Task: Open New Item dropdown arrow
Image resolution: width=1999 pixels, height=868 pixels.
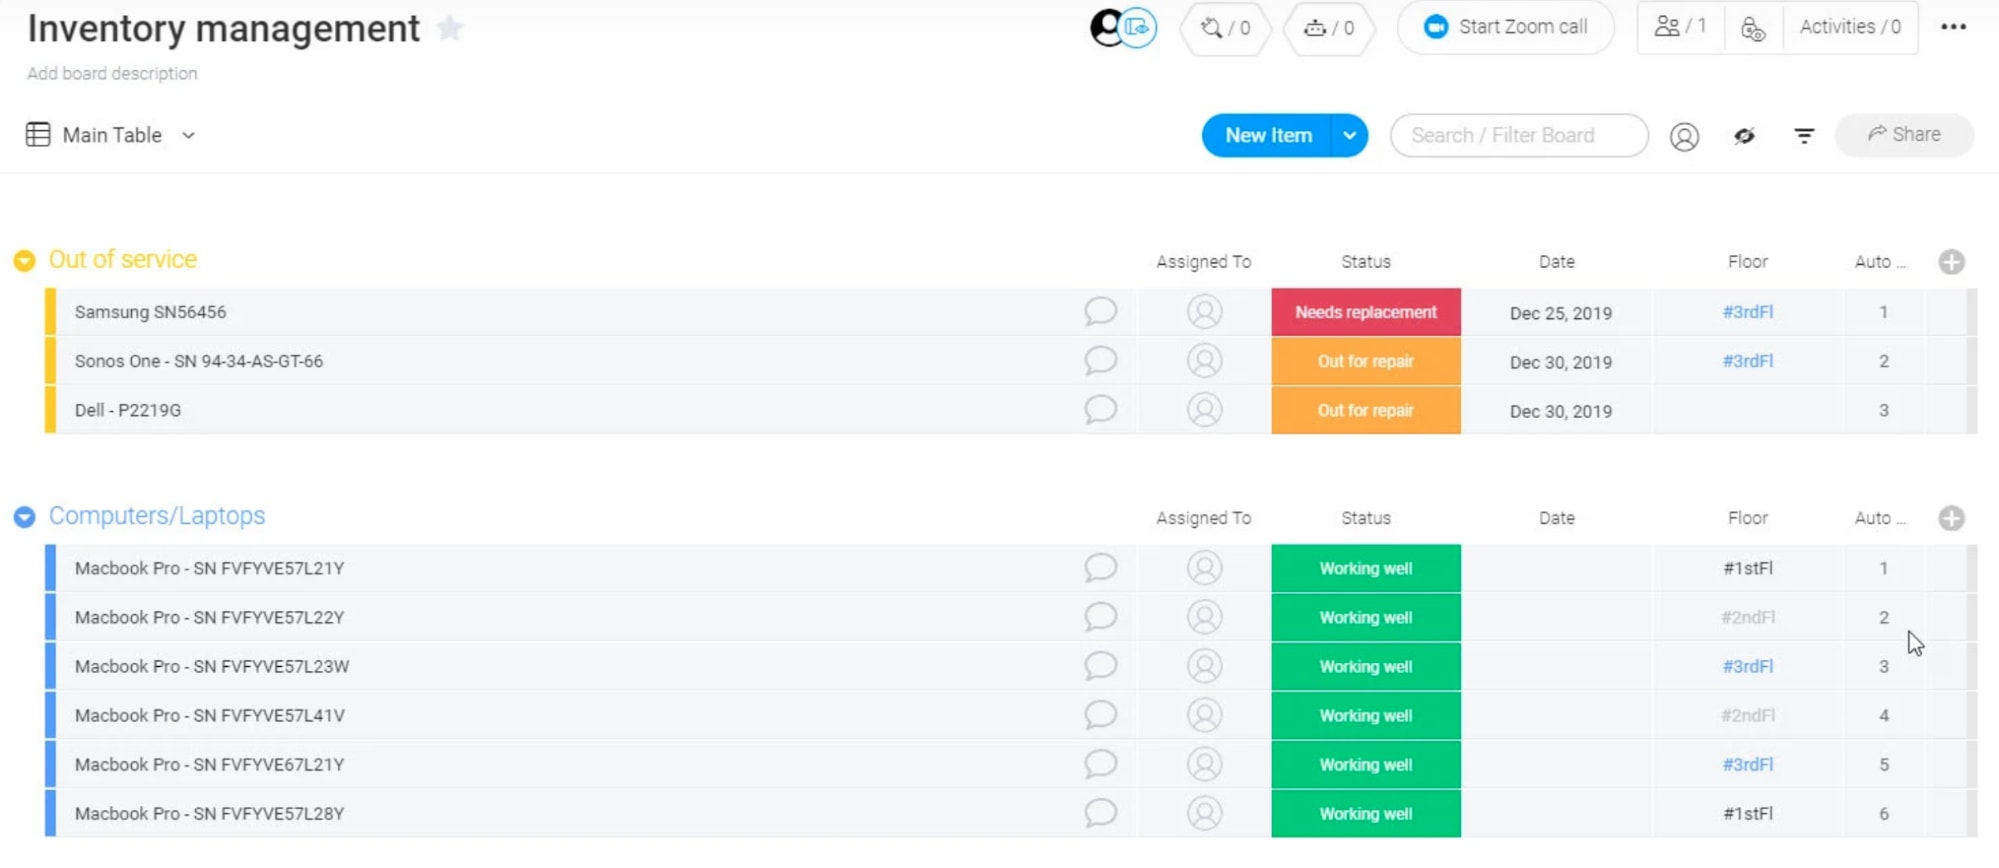Action: 1350,135
